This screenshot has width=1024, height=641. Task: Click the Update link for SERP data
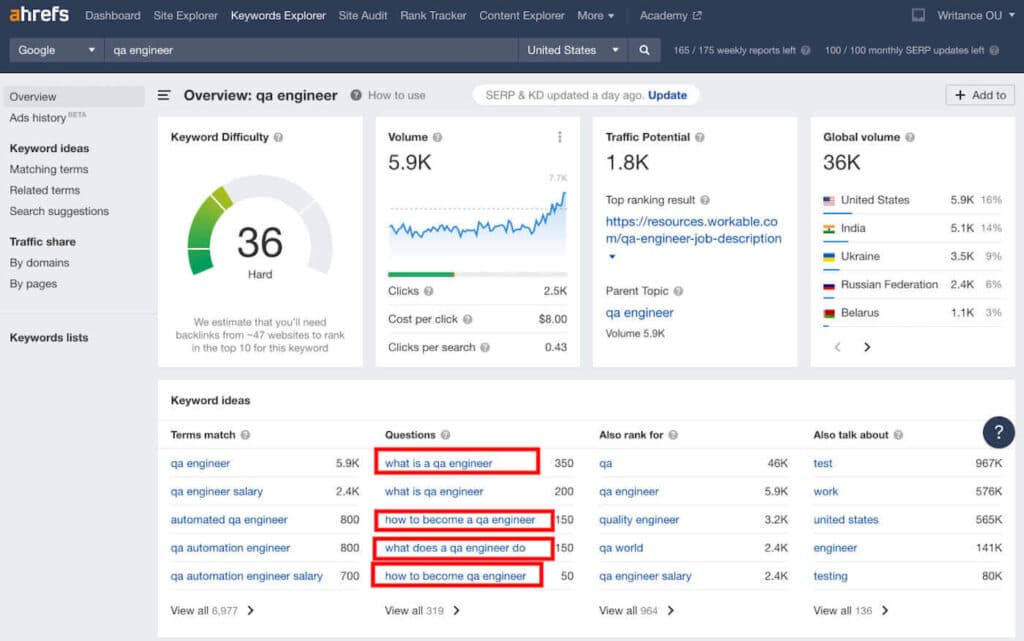pos(668,94)
